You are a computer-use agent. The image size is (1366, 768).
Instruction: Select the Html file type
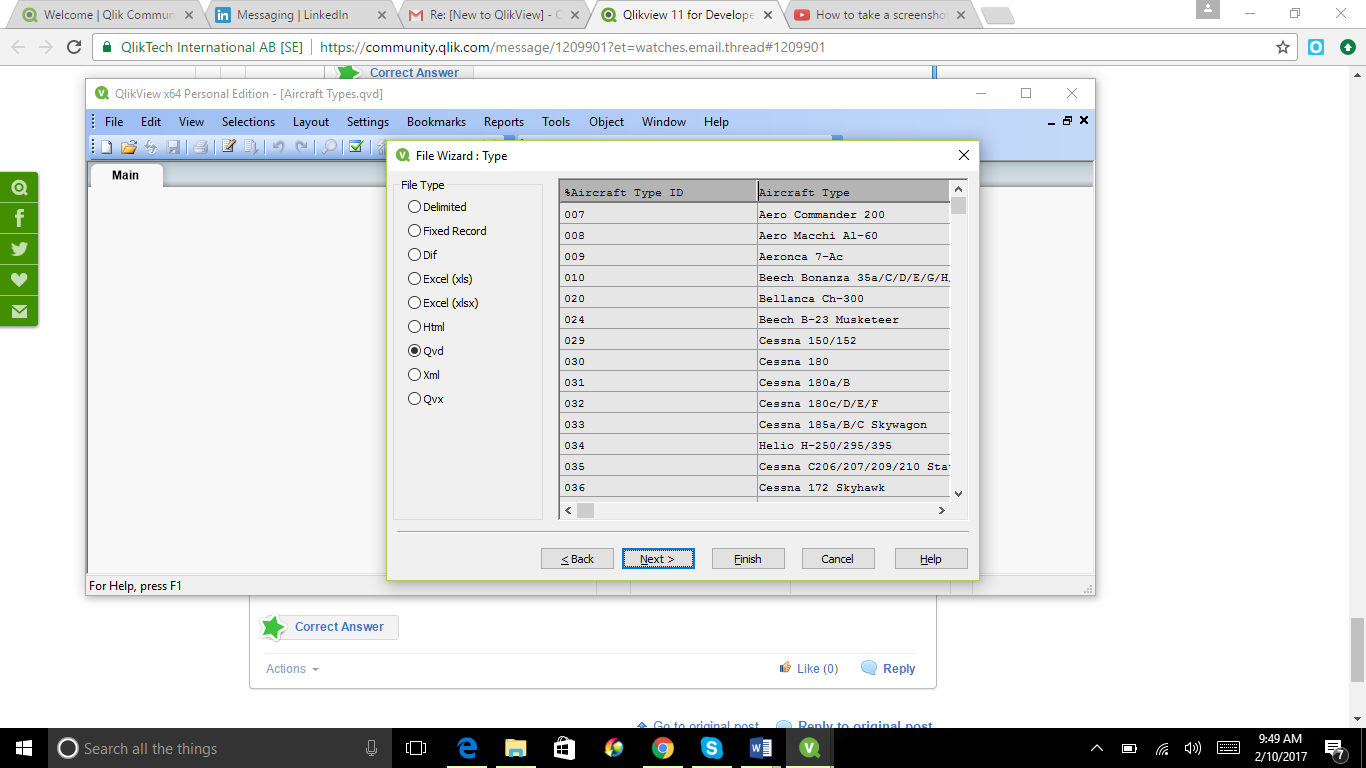427,327
